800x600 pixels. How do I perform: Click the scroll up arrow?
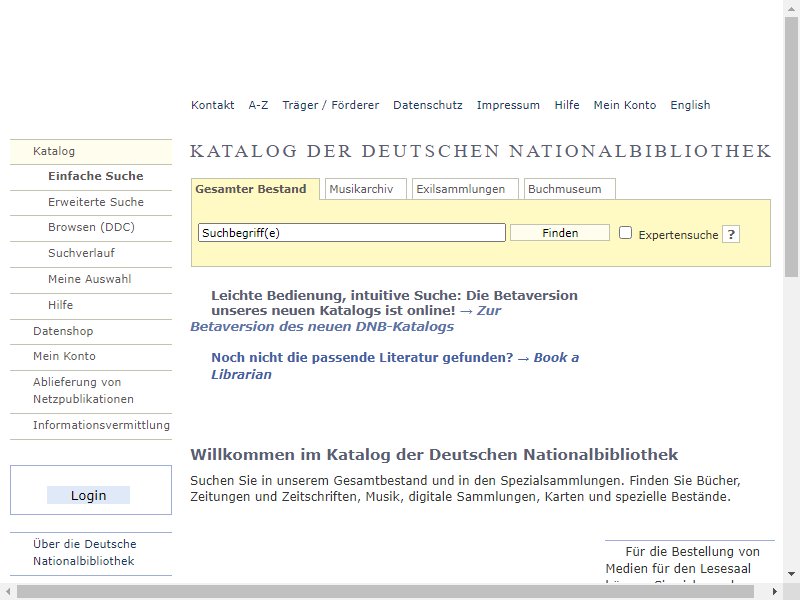(791, 8)
